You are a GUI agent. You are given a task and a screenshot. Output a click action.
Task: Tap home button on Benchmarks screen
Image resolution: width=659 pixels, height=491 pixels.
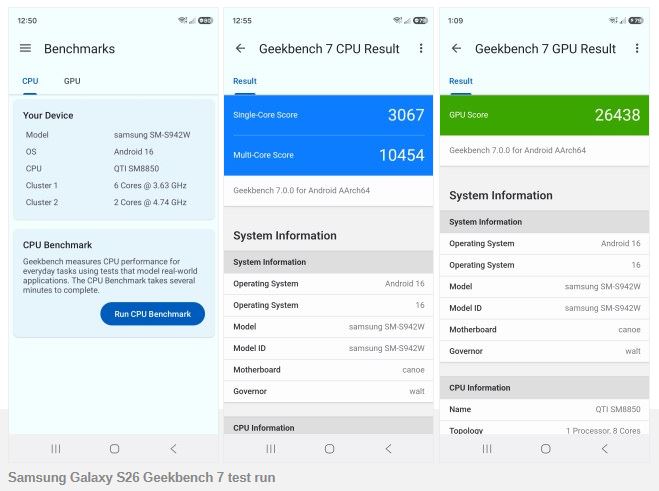[x=114, y=449]
